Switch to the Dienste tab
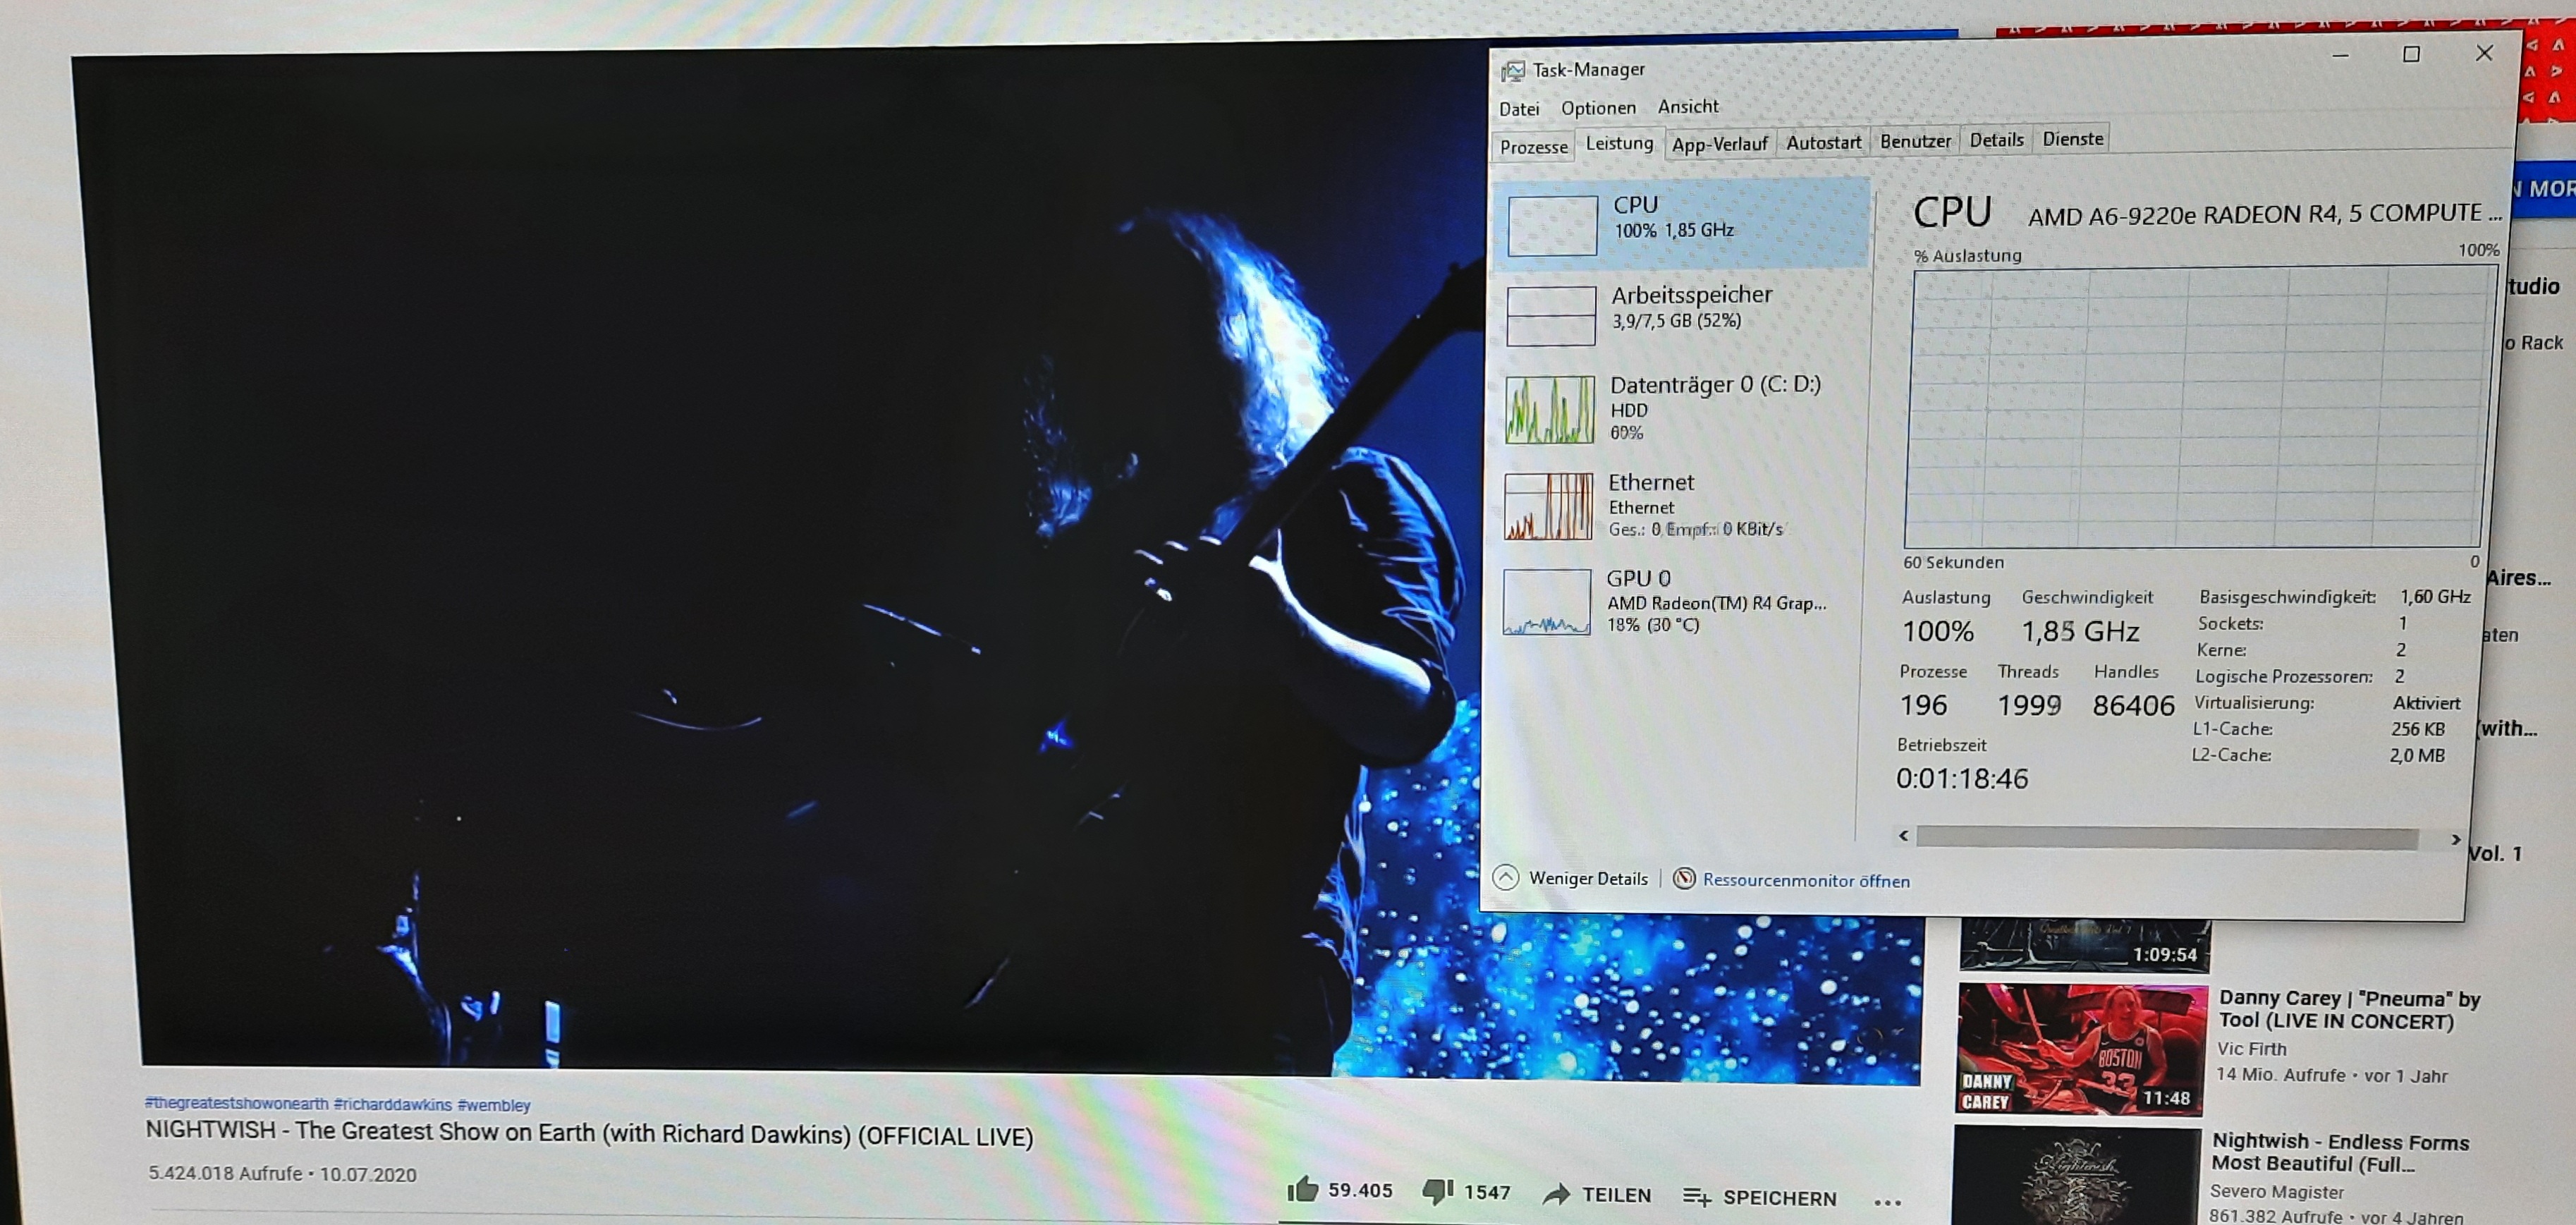2576x1225 pixels. click(2072, 139)
